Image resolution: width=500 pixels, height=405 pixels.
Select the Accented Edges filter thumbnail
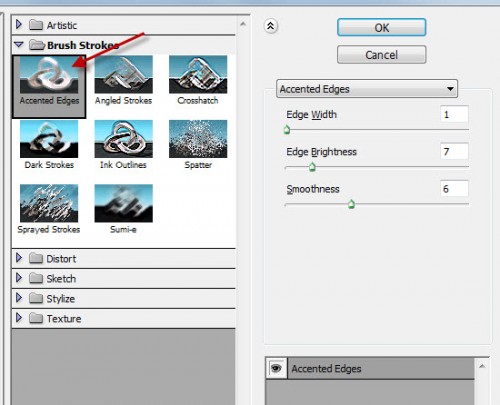49,75
